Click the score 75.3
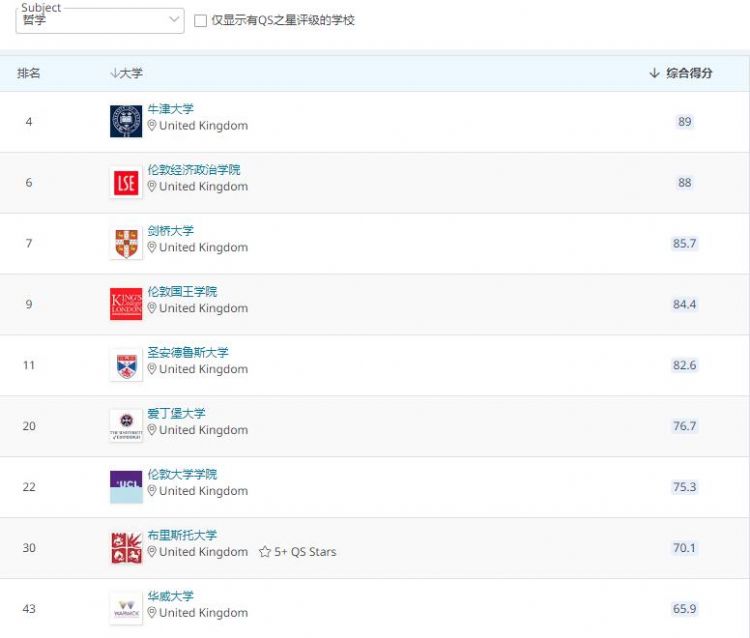 click(684, 487)
